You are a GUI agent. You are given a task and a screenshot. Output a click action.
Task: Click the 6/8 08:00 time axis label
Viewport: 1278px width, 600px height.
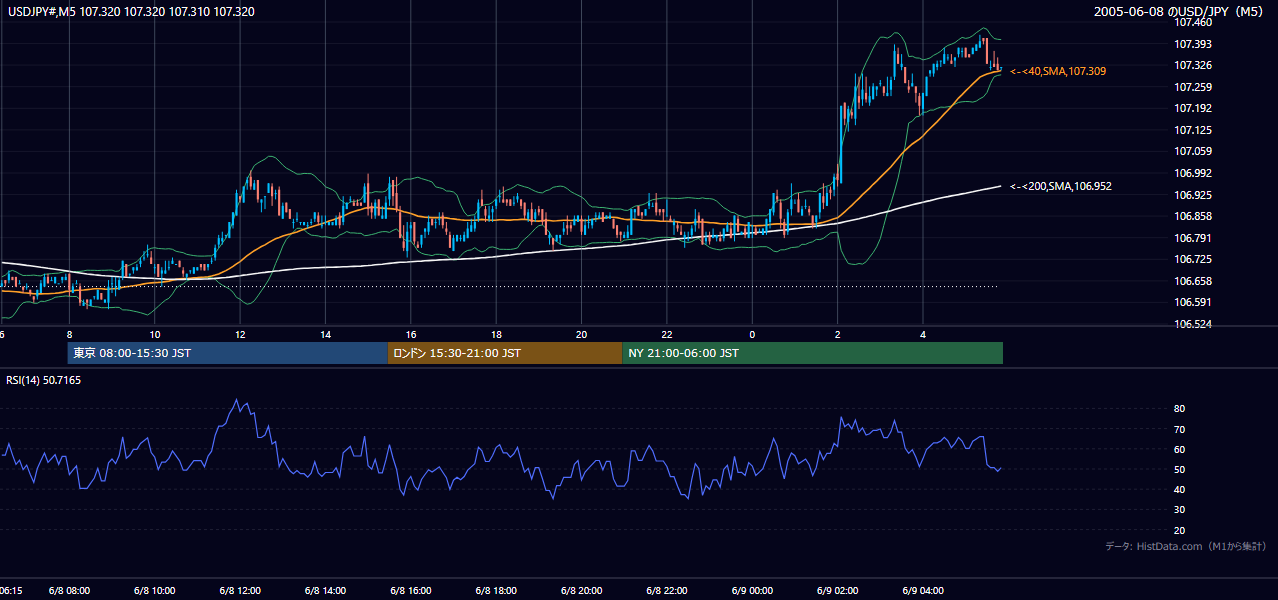pos(70,591)
